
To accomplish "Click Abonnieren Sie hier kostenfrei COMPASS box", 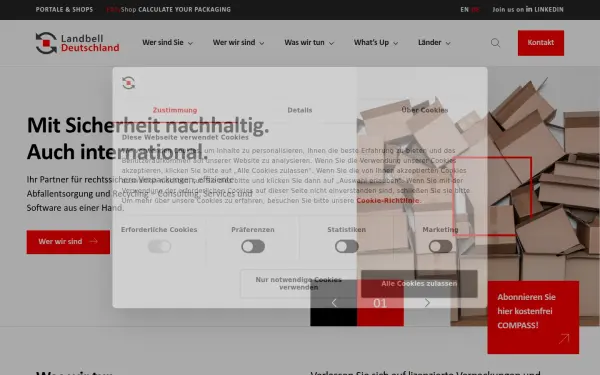I will [533, 317].
